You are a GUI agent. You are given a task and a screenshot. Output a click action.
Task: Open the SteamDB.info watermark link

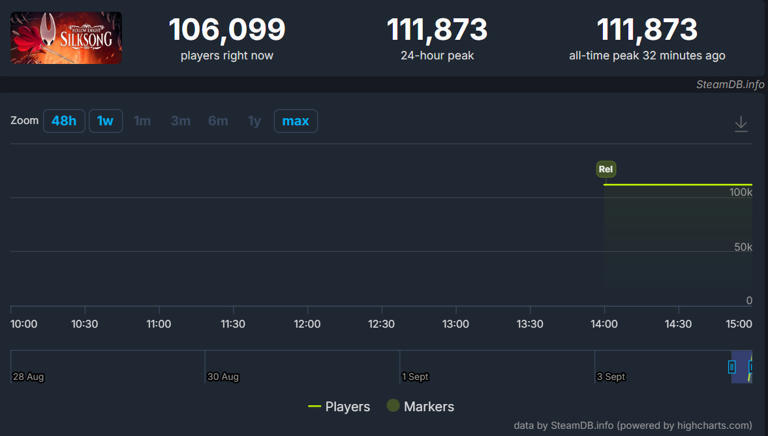730,84
